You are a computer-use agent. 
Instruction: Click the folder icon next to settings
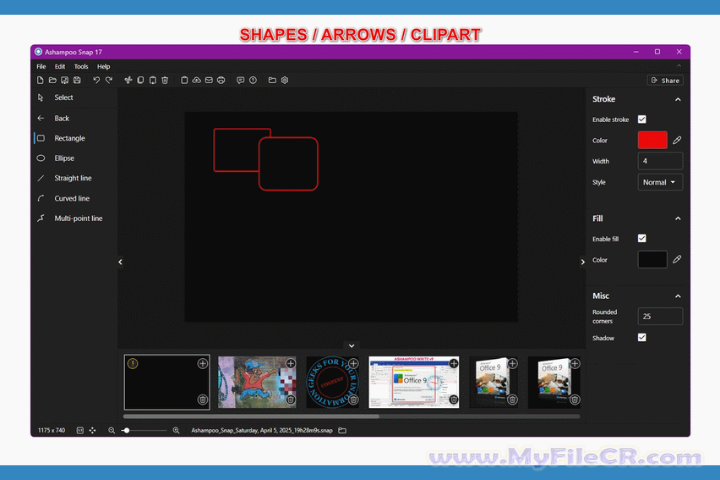pos(272,80)
